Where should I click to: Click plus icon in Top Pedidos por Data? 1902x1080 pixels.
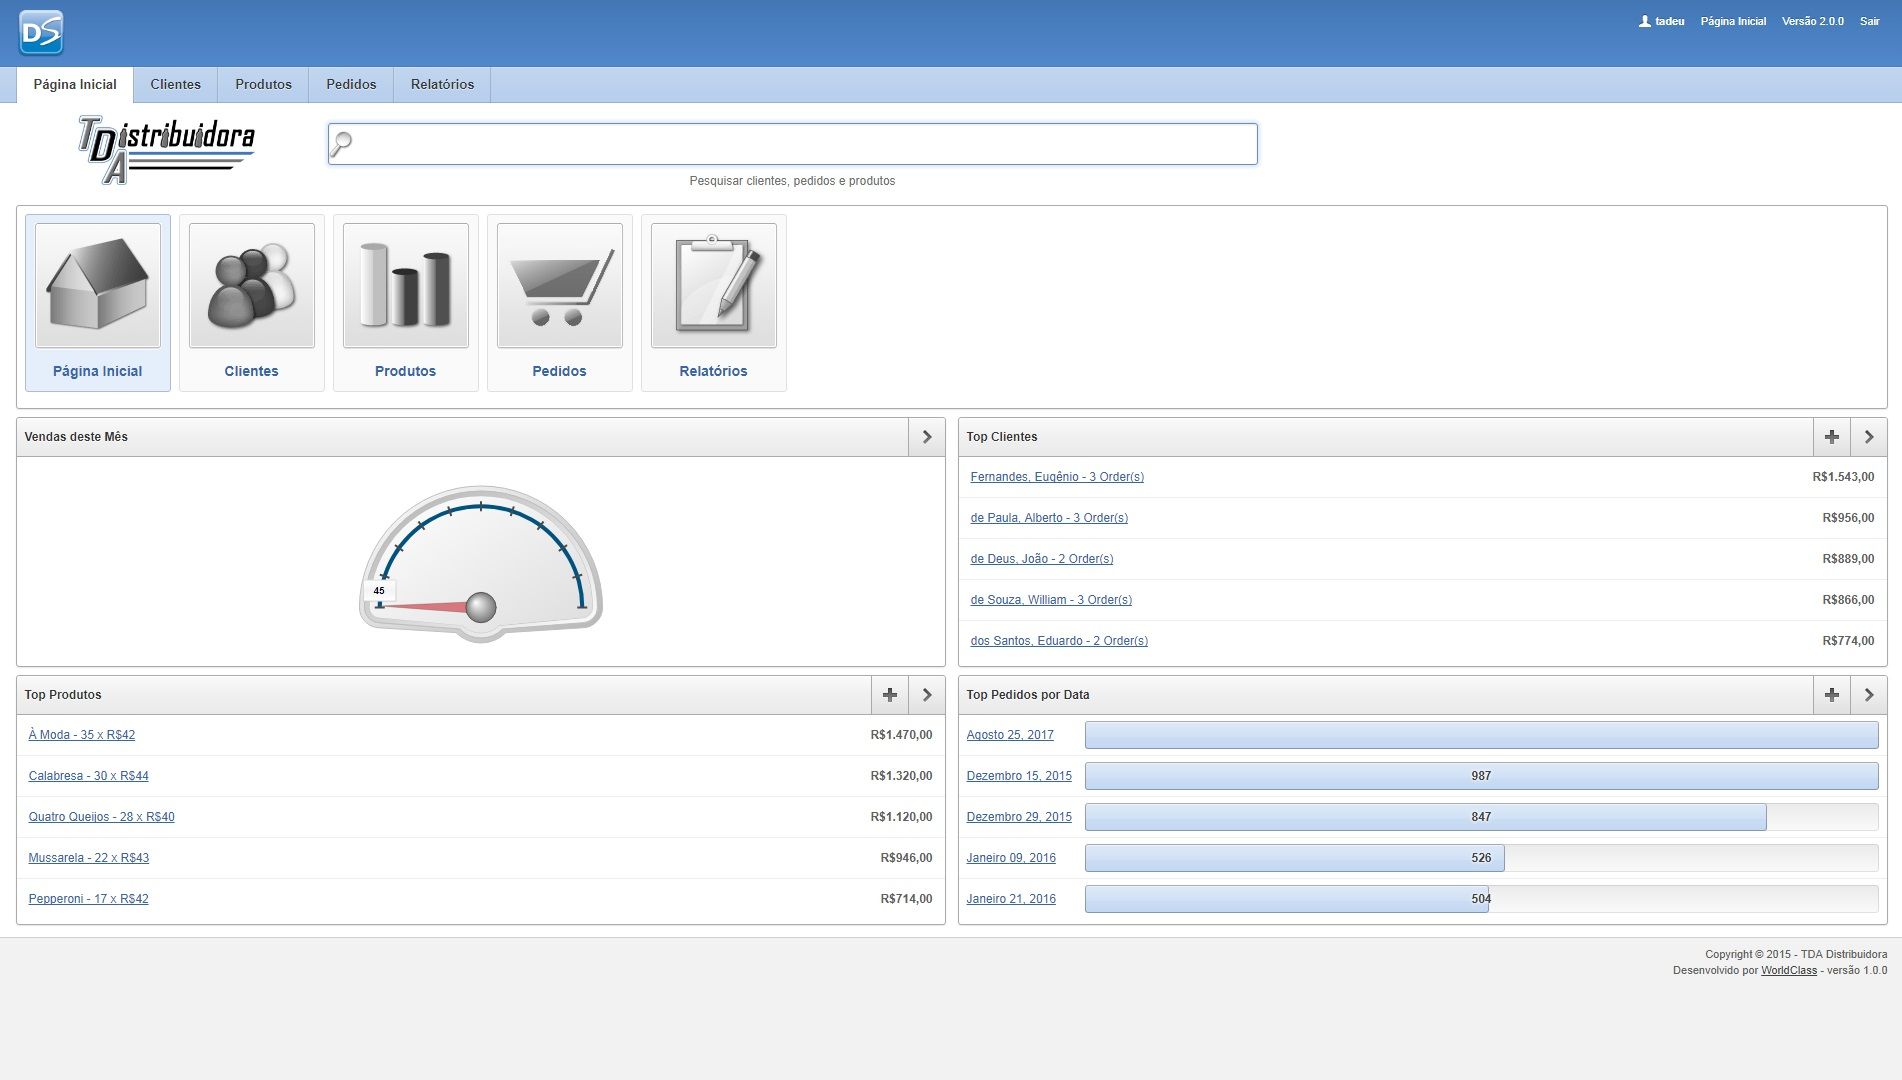coord(1831,695)
